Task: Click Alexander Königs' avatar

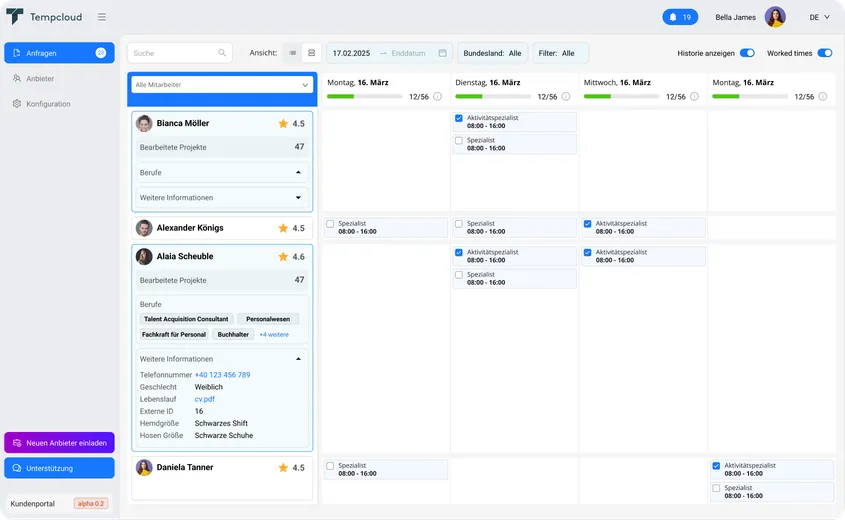Action: [144, 228]
